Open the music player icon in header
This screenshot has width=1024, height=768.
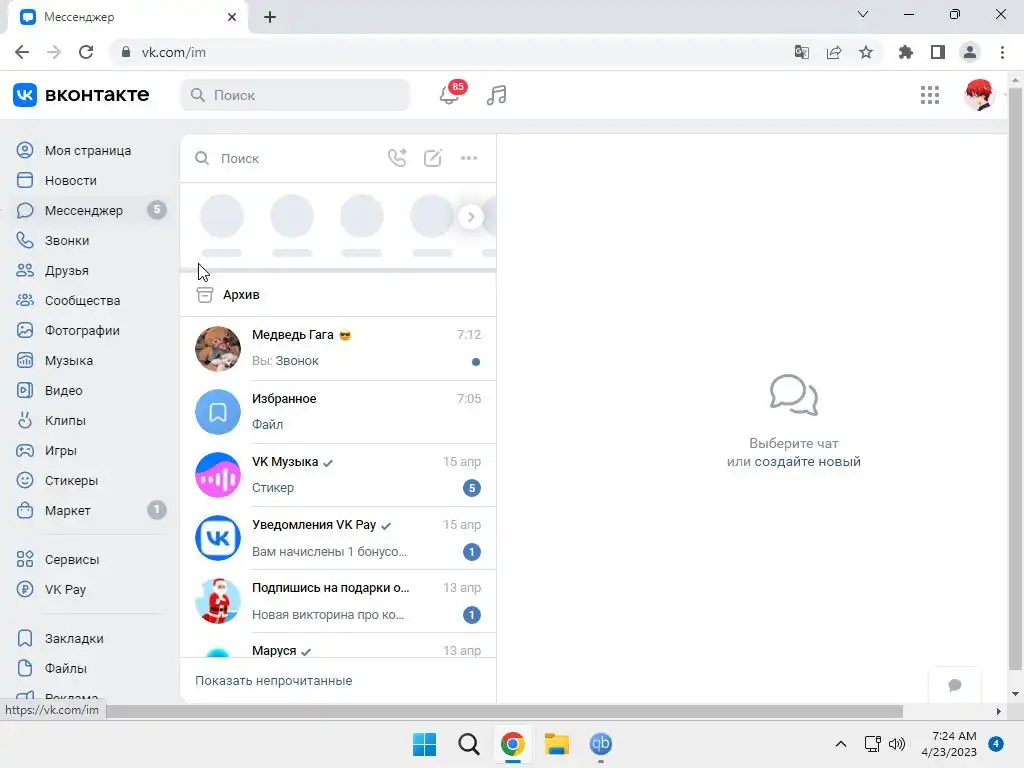point(496,95)
